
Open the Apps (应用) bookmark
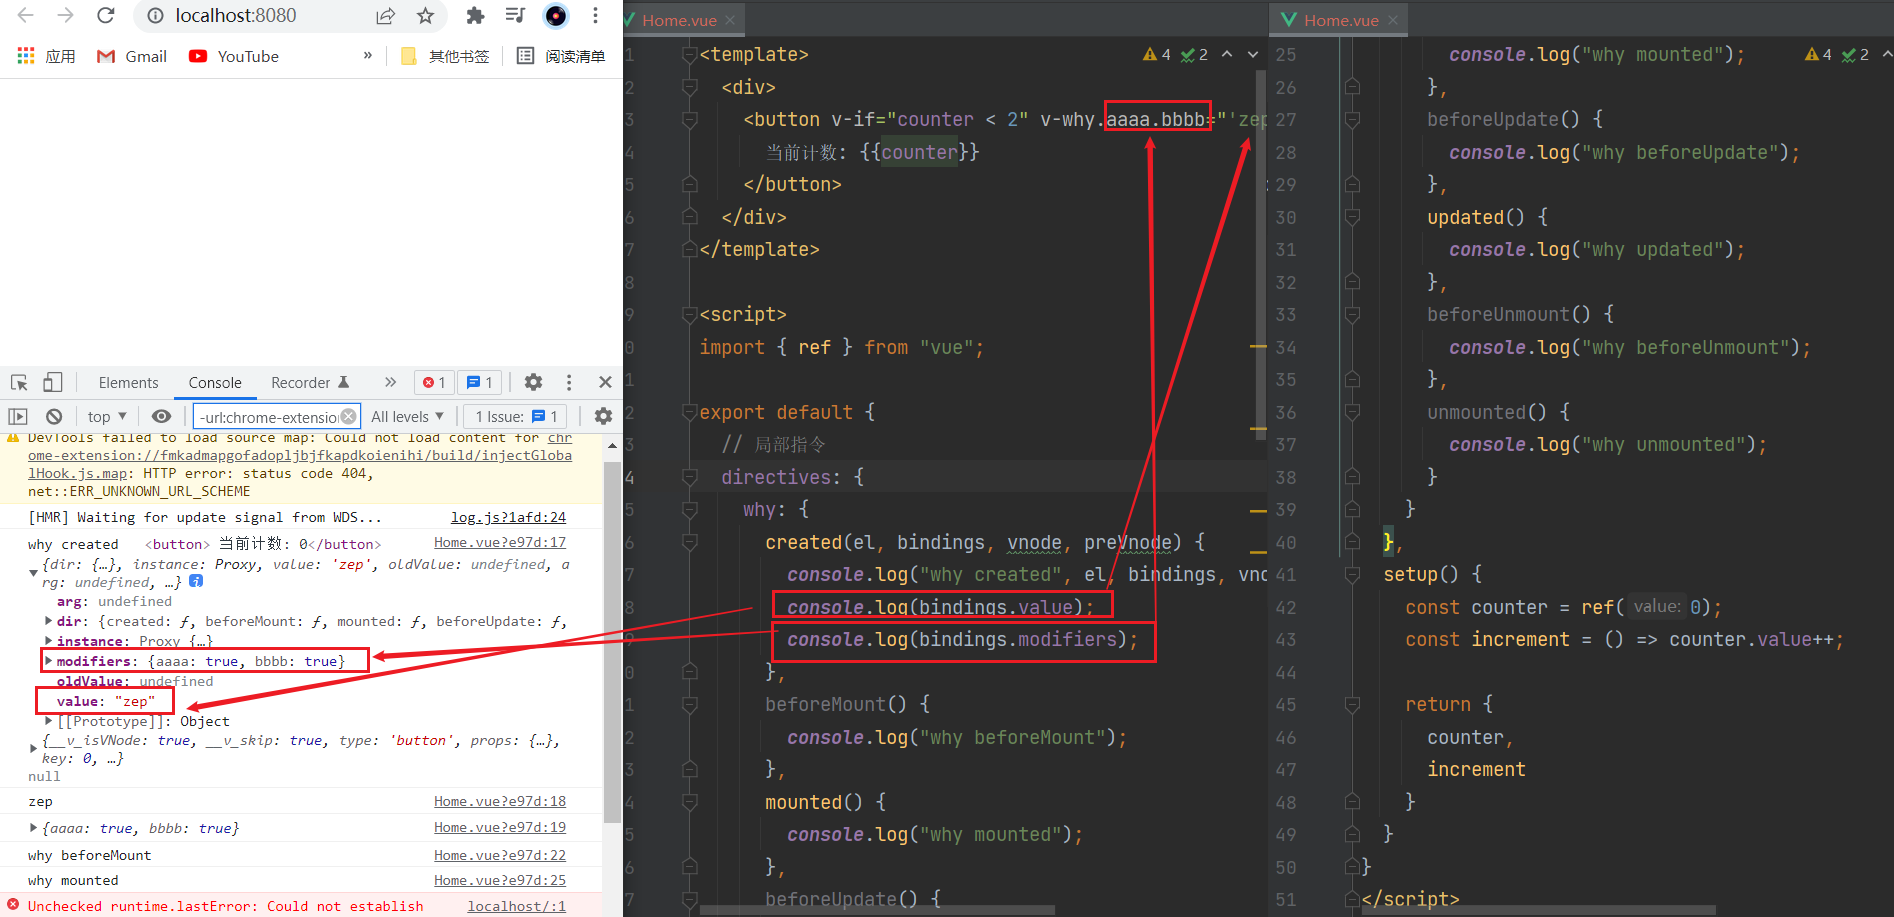pyautogui.click(x=46, y=56)
